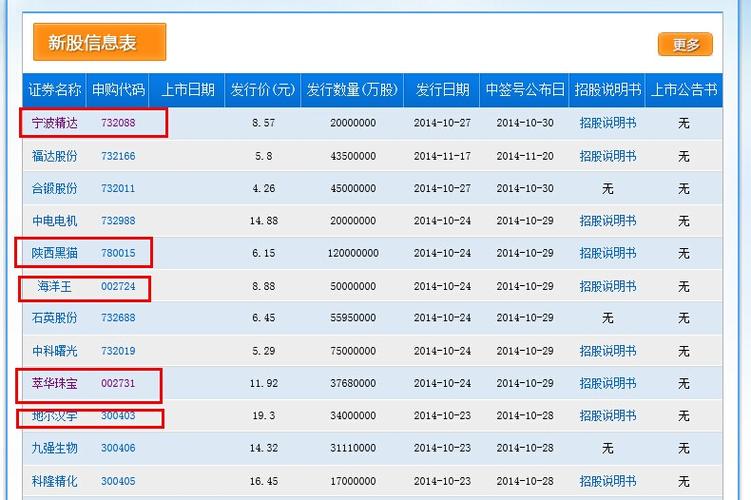This screenshot has height=500, width=751.
Task: Open 石英股份 stock link
Action: pyautogui.click(x=55, y=318)
